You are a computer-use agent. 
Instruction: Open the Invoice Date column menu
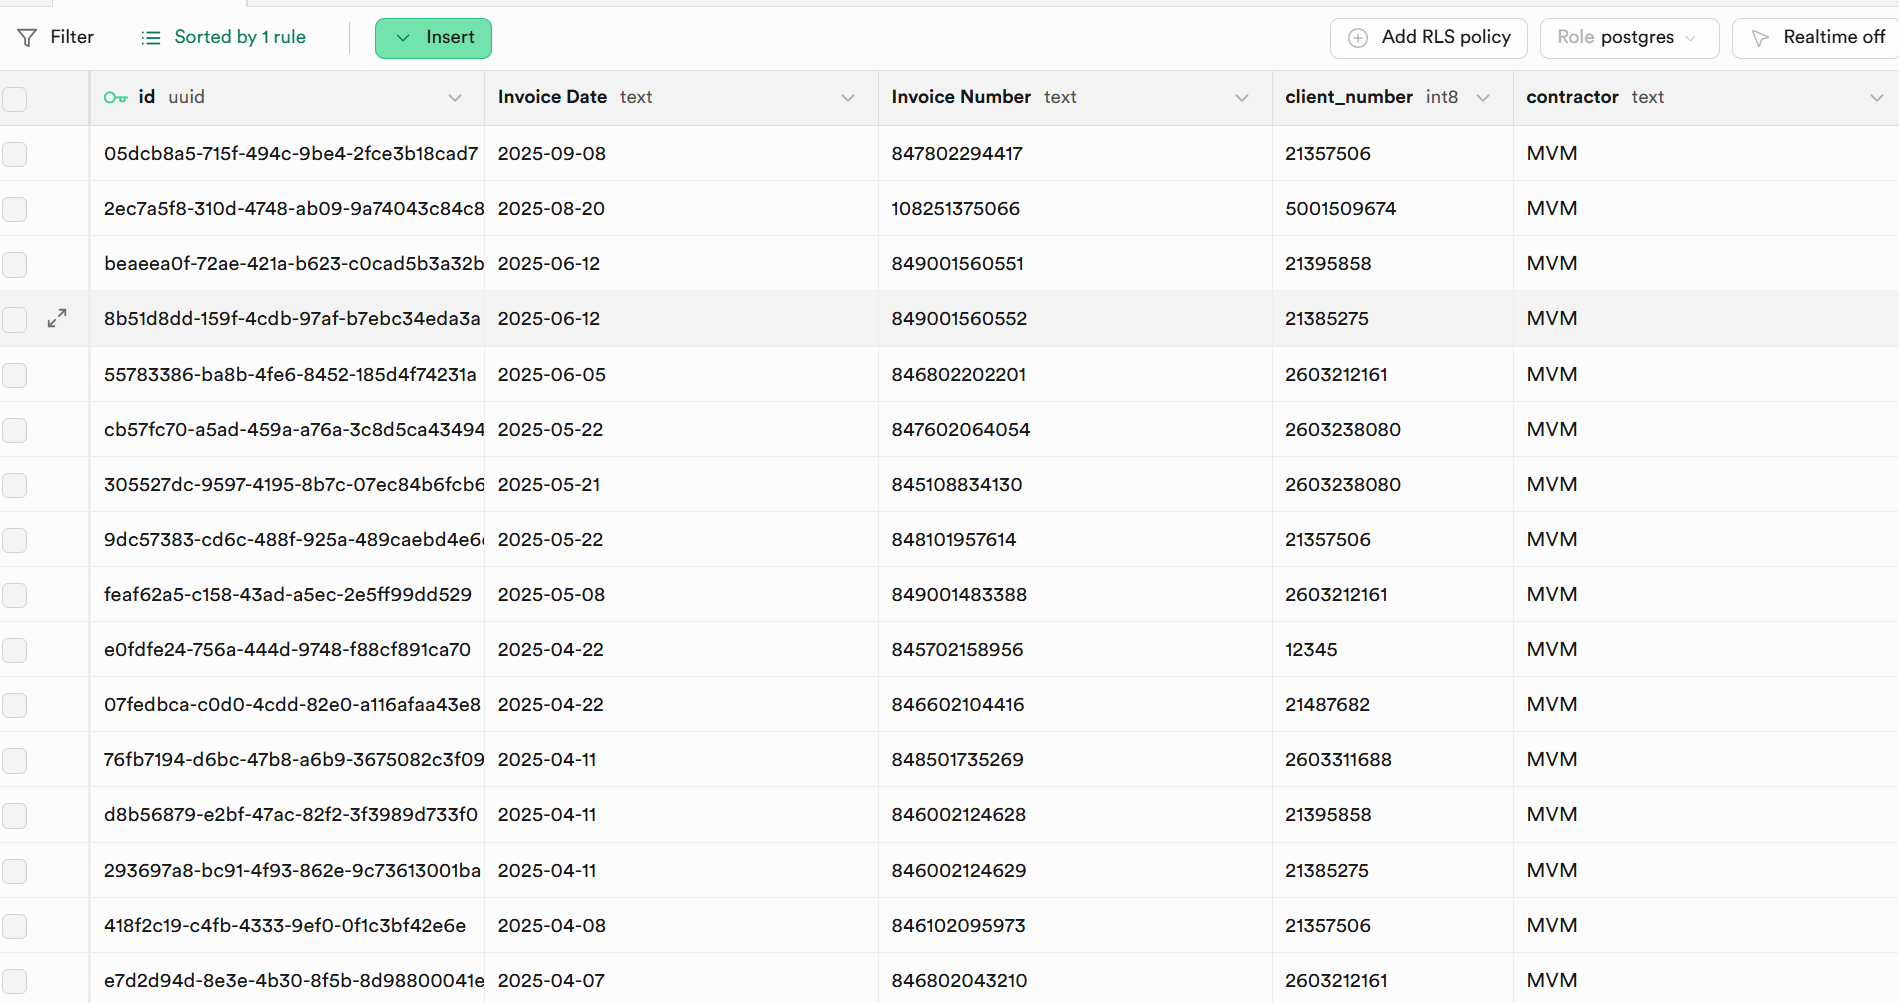[848, 98]
